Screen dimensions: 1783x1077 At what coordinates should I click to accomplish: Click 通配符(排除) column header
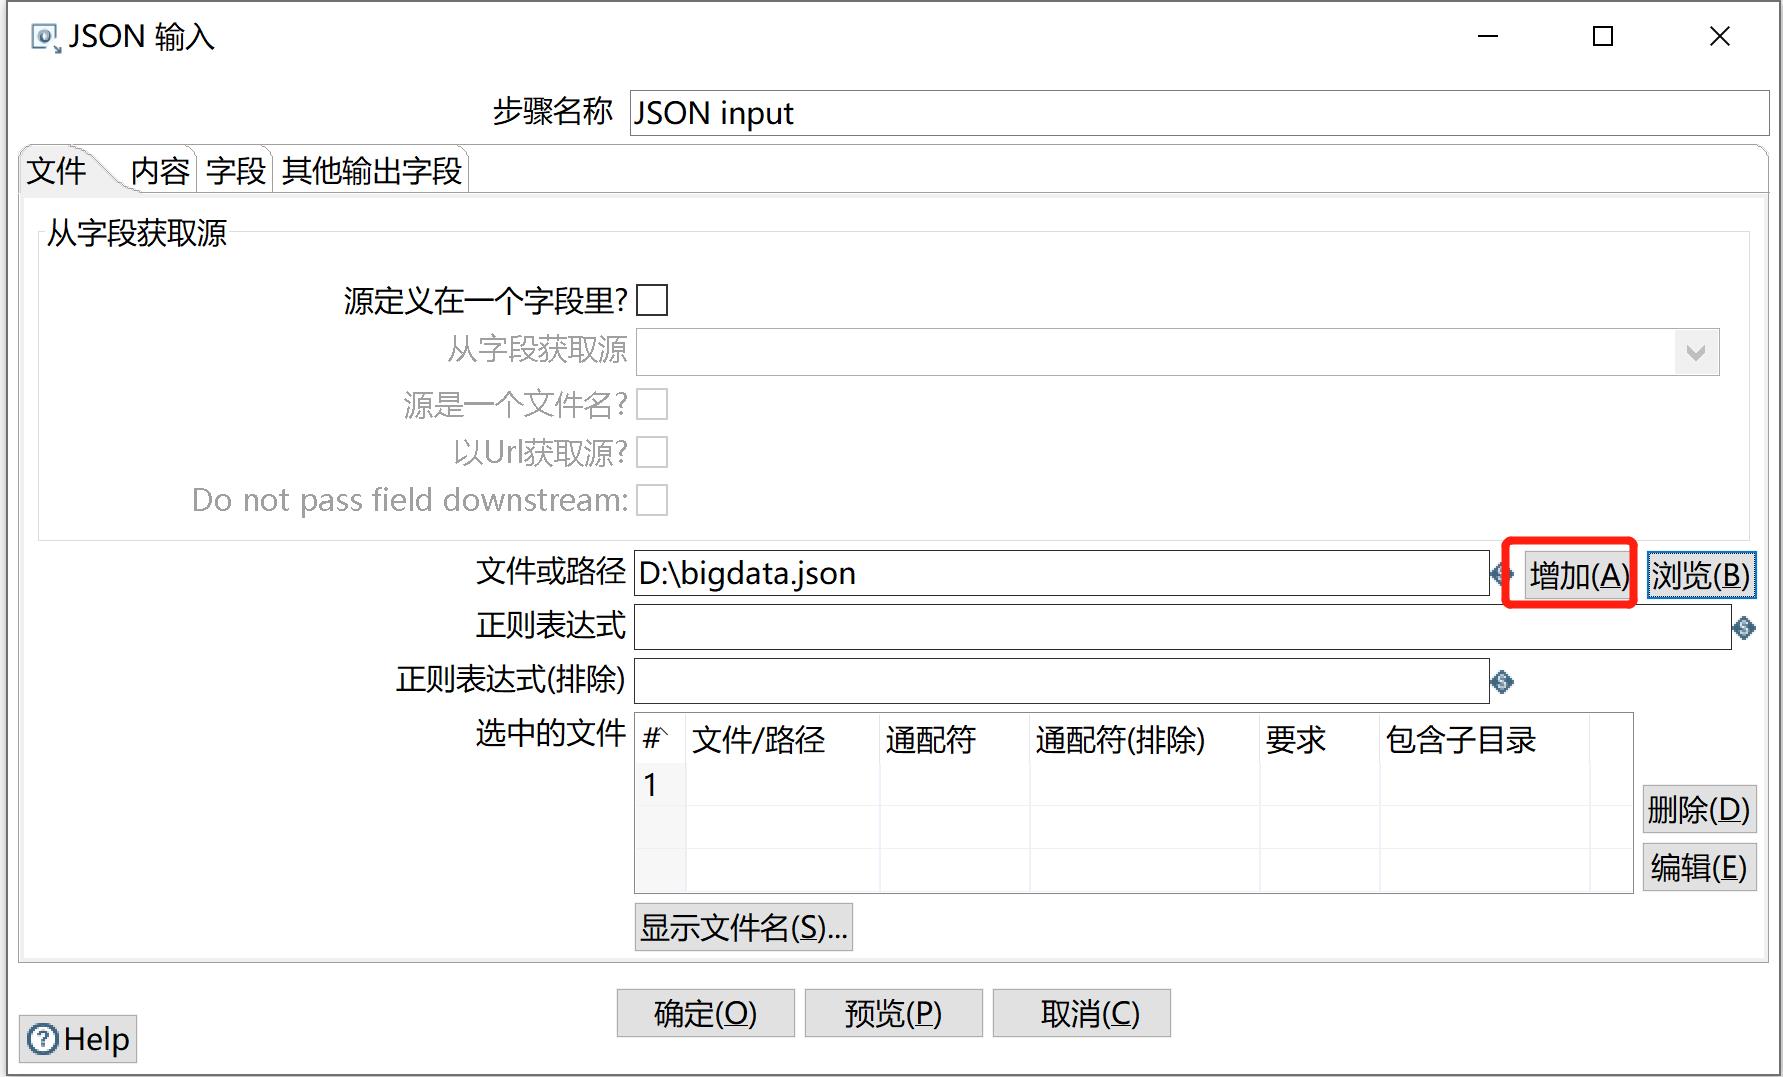[x=1145, y=740]
